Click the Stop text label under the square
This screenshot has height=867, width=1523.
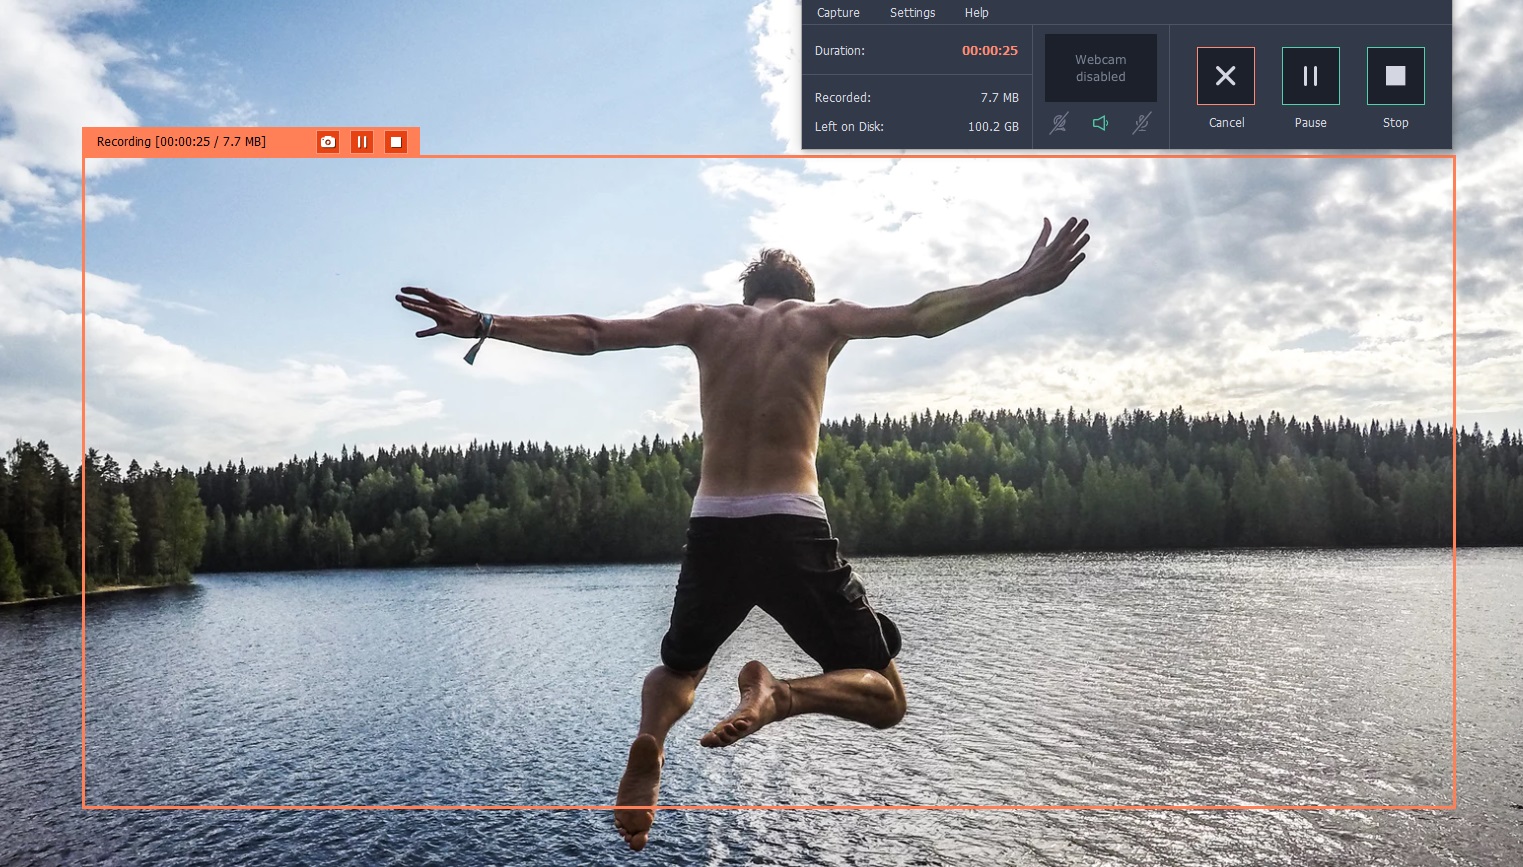point(1395,123)
